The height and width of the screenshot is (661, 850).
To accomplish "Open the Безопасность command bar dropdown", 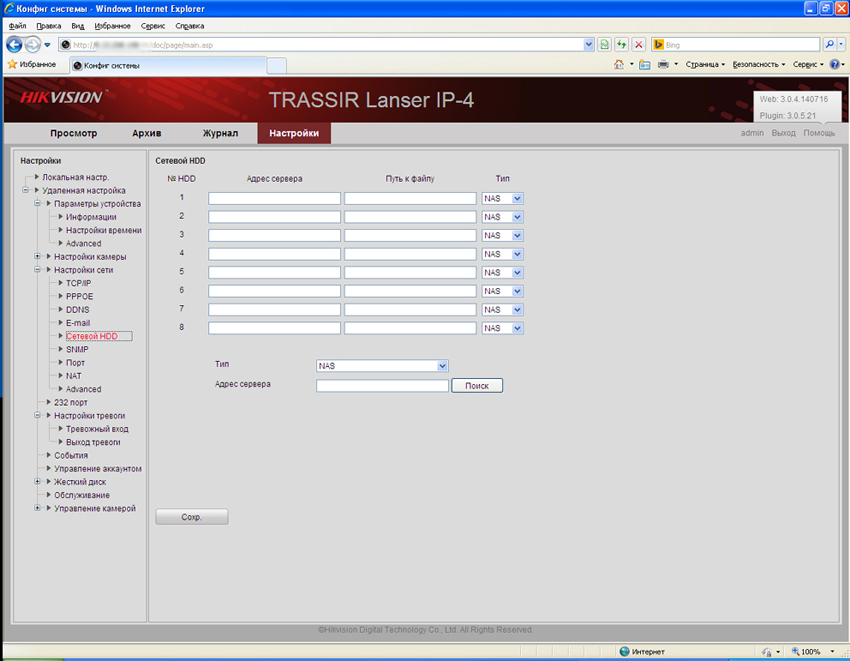I will pos(758,65).
